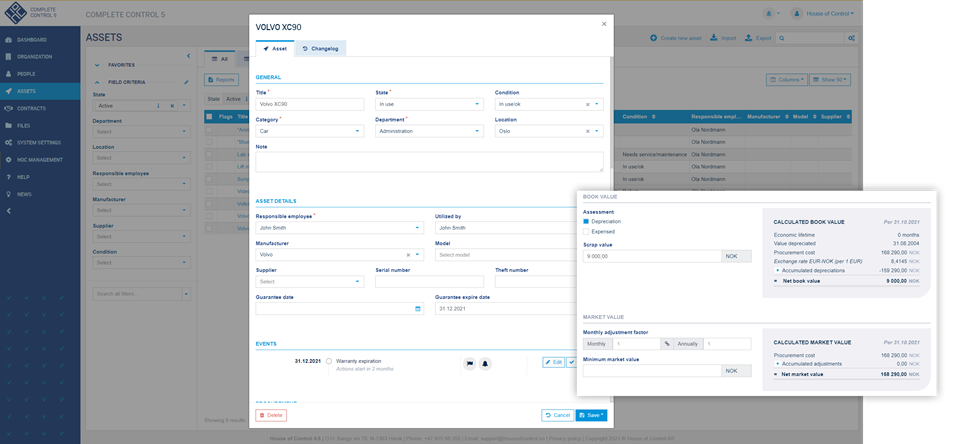The image size is (959, 444).
Task: Click the Save button
Action: tap(591, 415)
